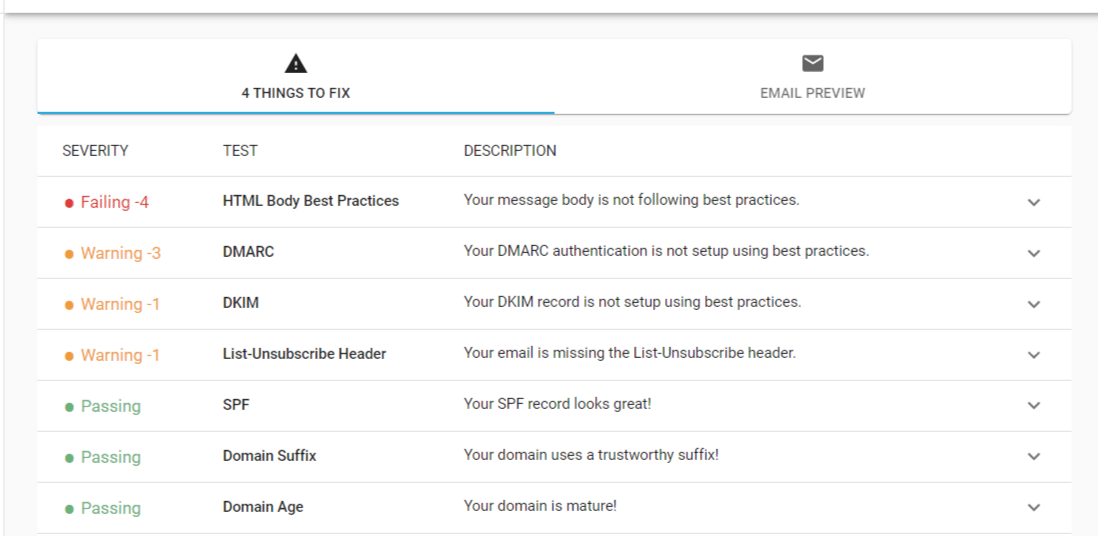Click the HTML Body Best Practices test name
The width and height of the screenshot is (1098, 536).
(311, 201)
